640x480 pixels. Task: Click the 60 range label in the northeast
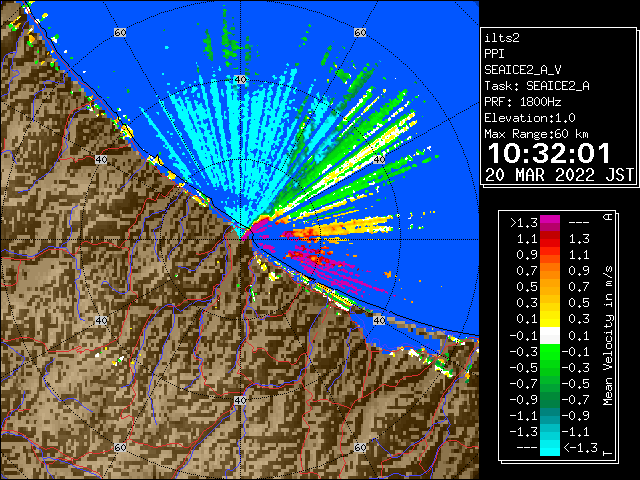tap(360, 32)
